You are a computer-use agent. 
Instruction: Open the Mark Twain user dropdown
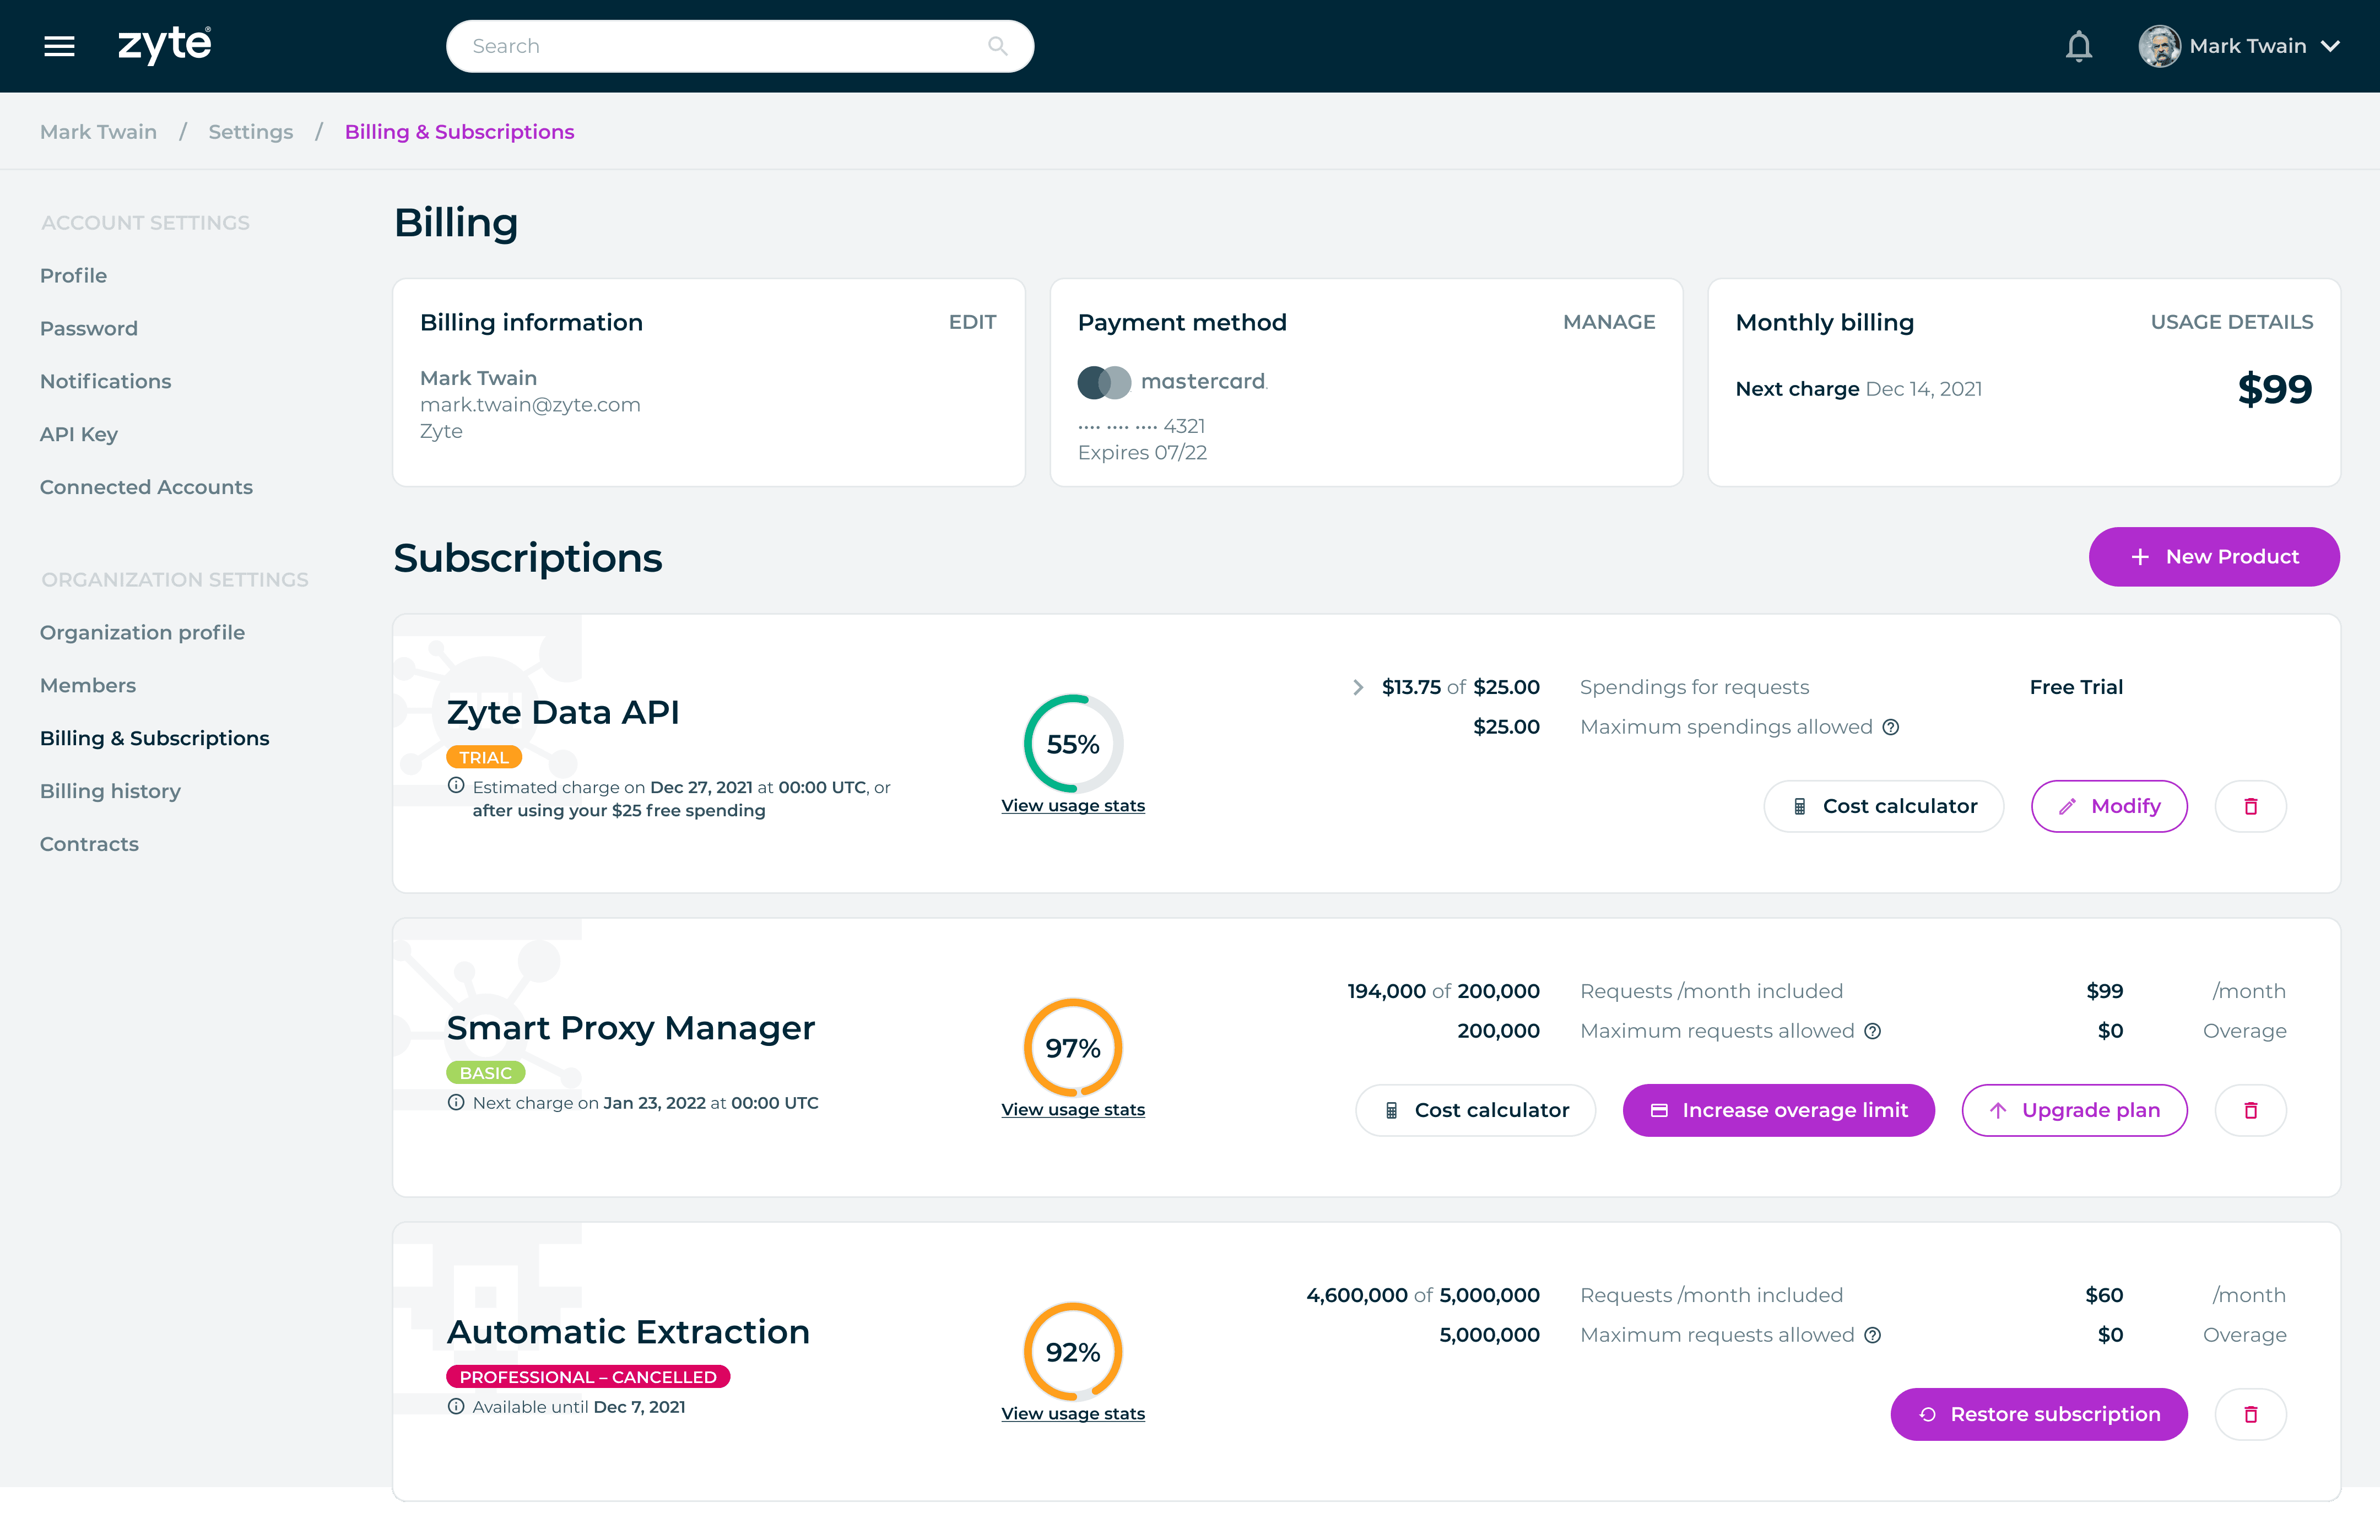pos(2330,46)
